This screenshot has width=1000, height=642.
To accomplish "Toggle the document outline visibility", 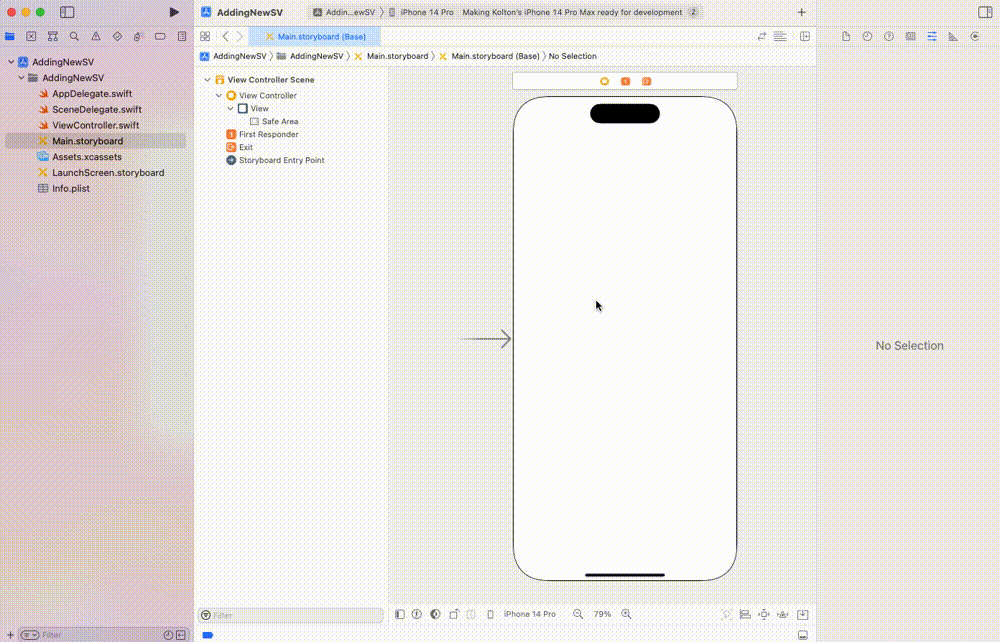I will point(399,614).
